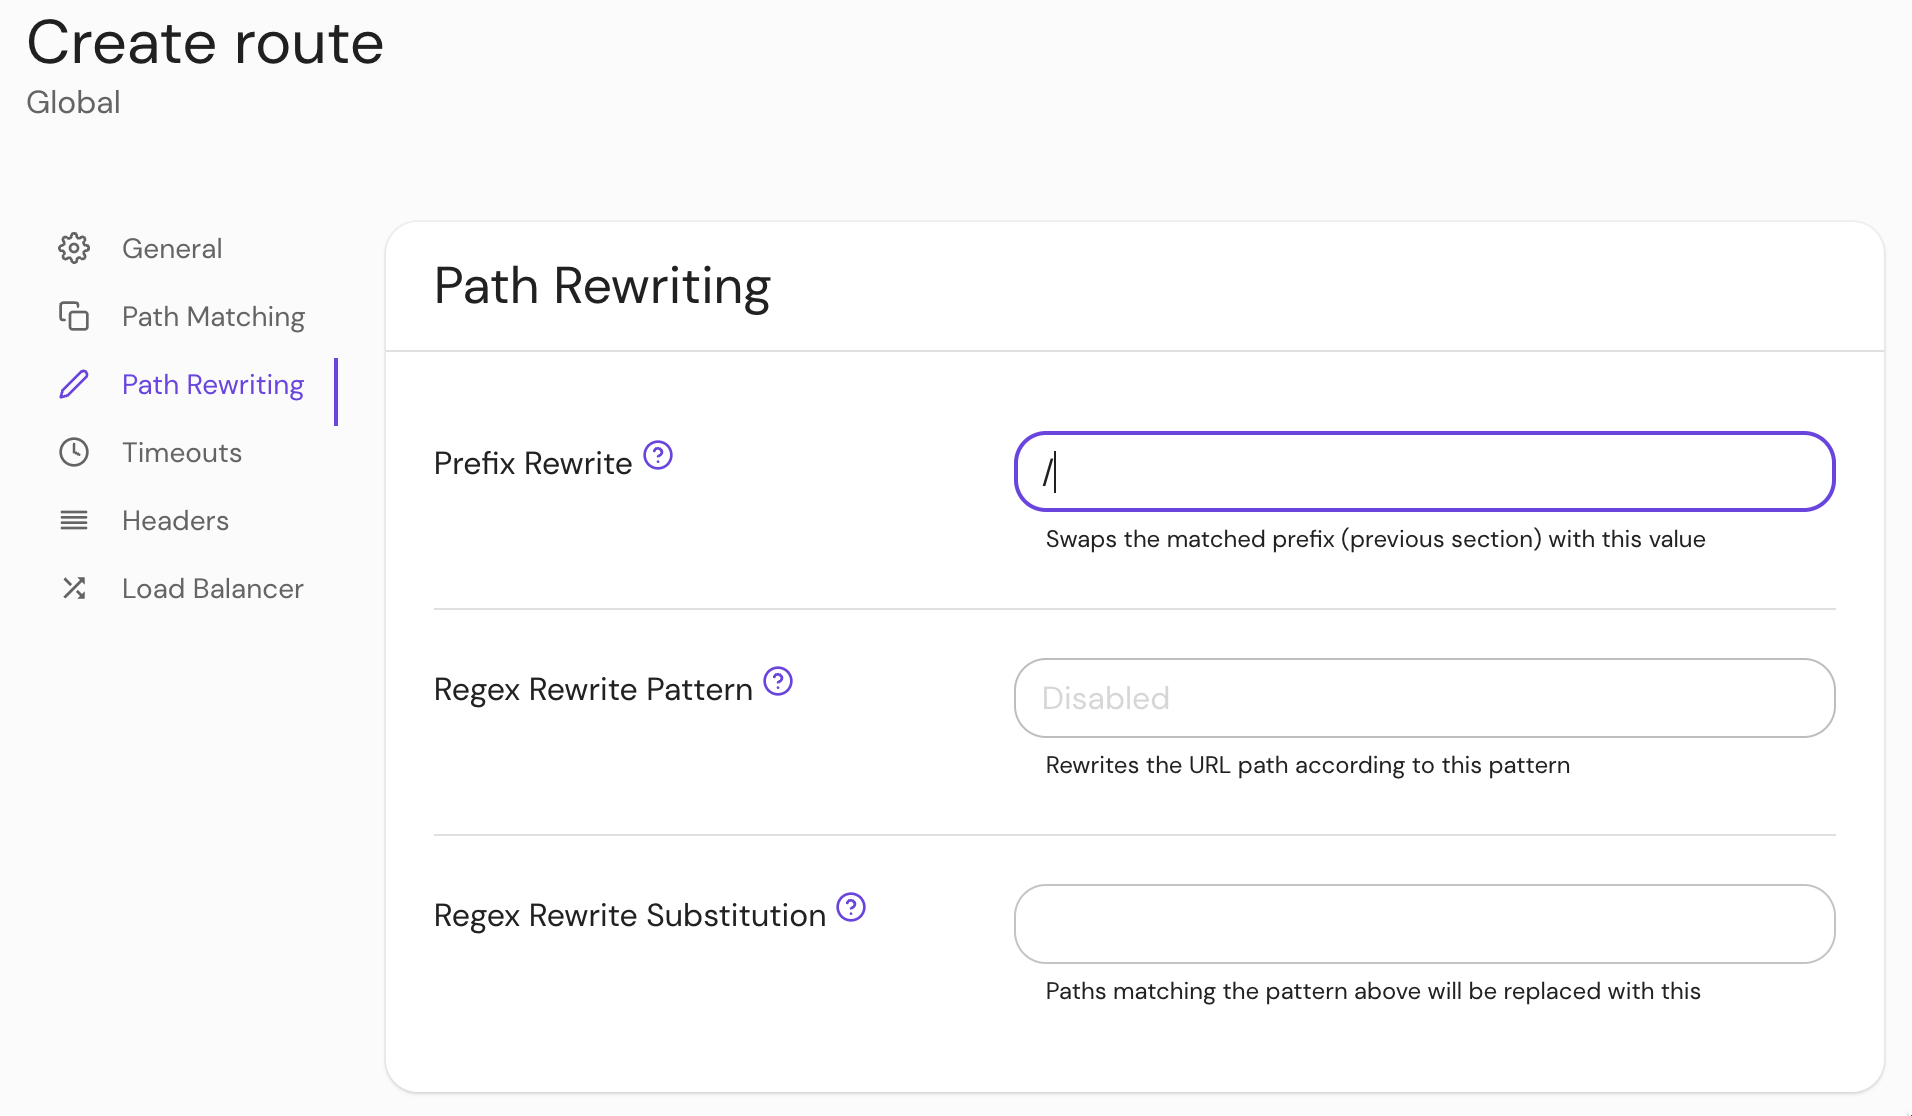Viewport: 1912px width, 1116px height.
Task: Open the Path Matching section
Action: 213,316
